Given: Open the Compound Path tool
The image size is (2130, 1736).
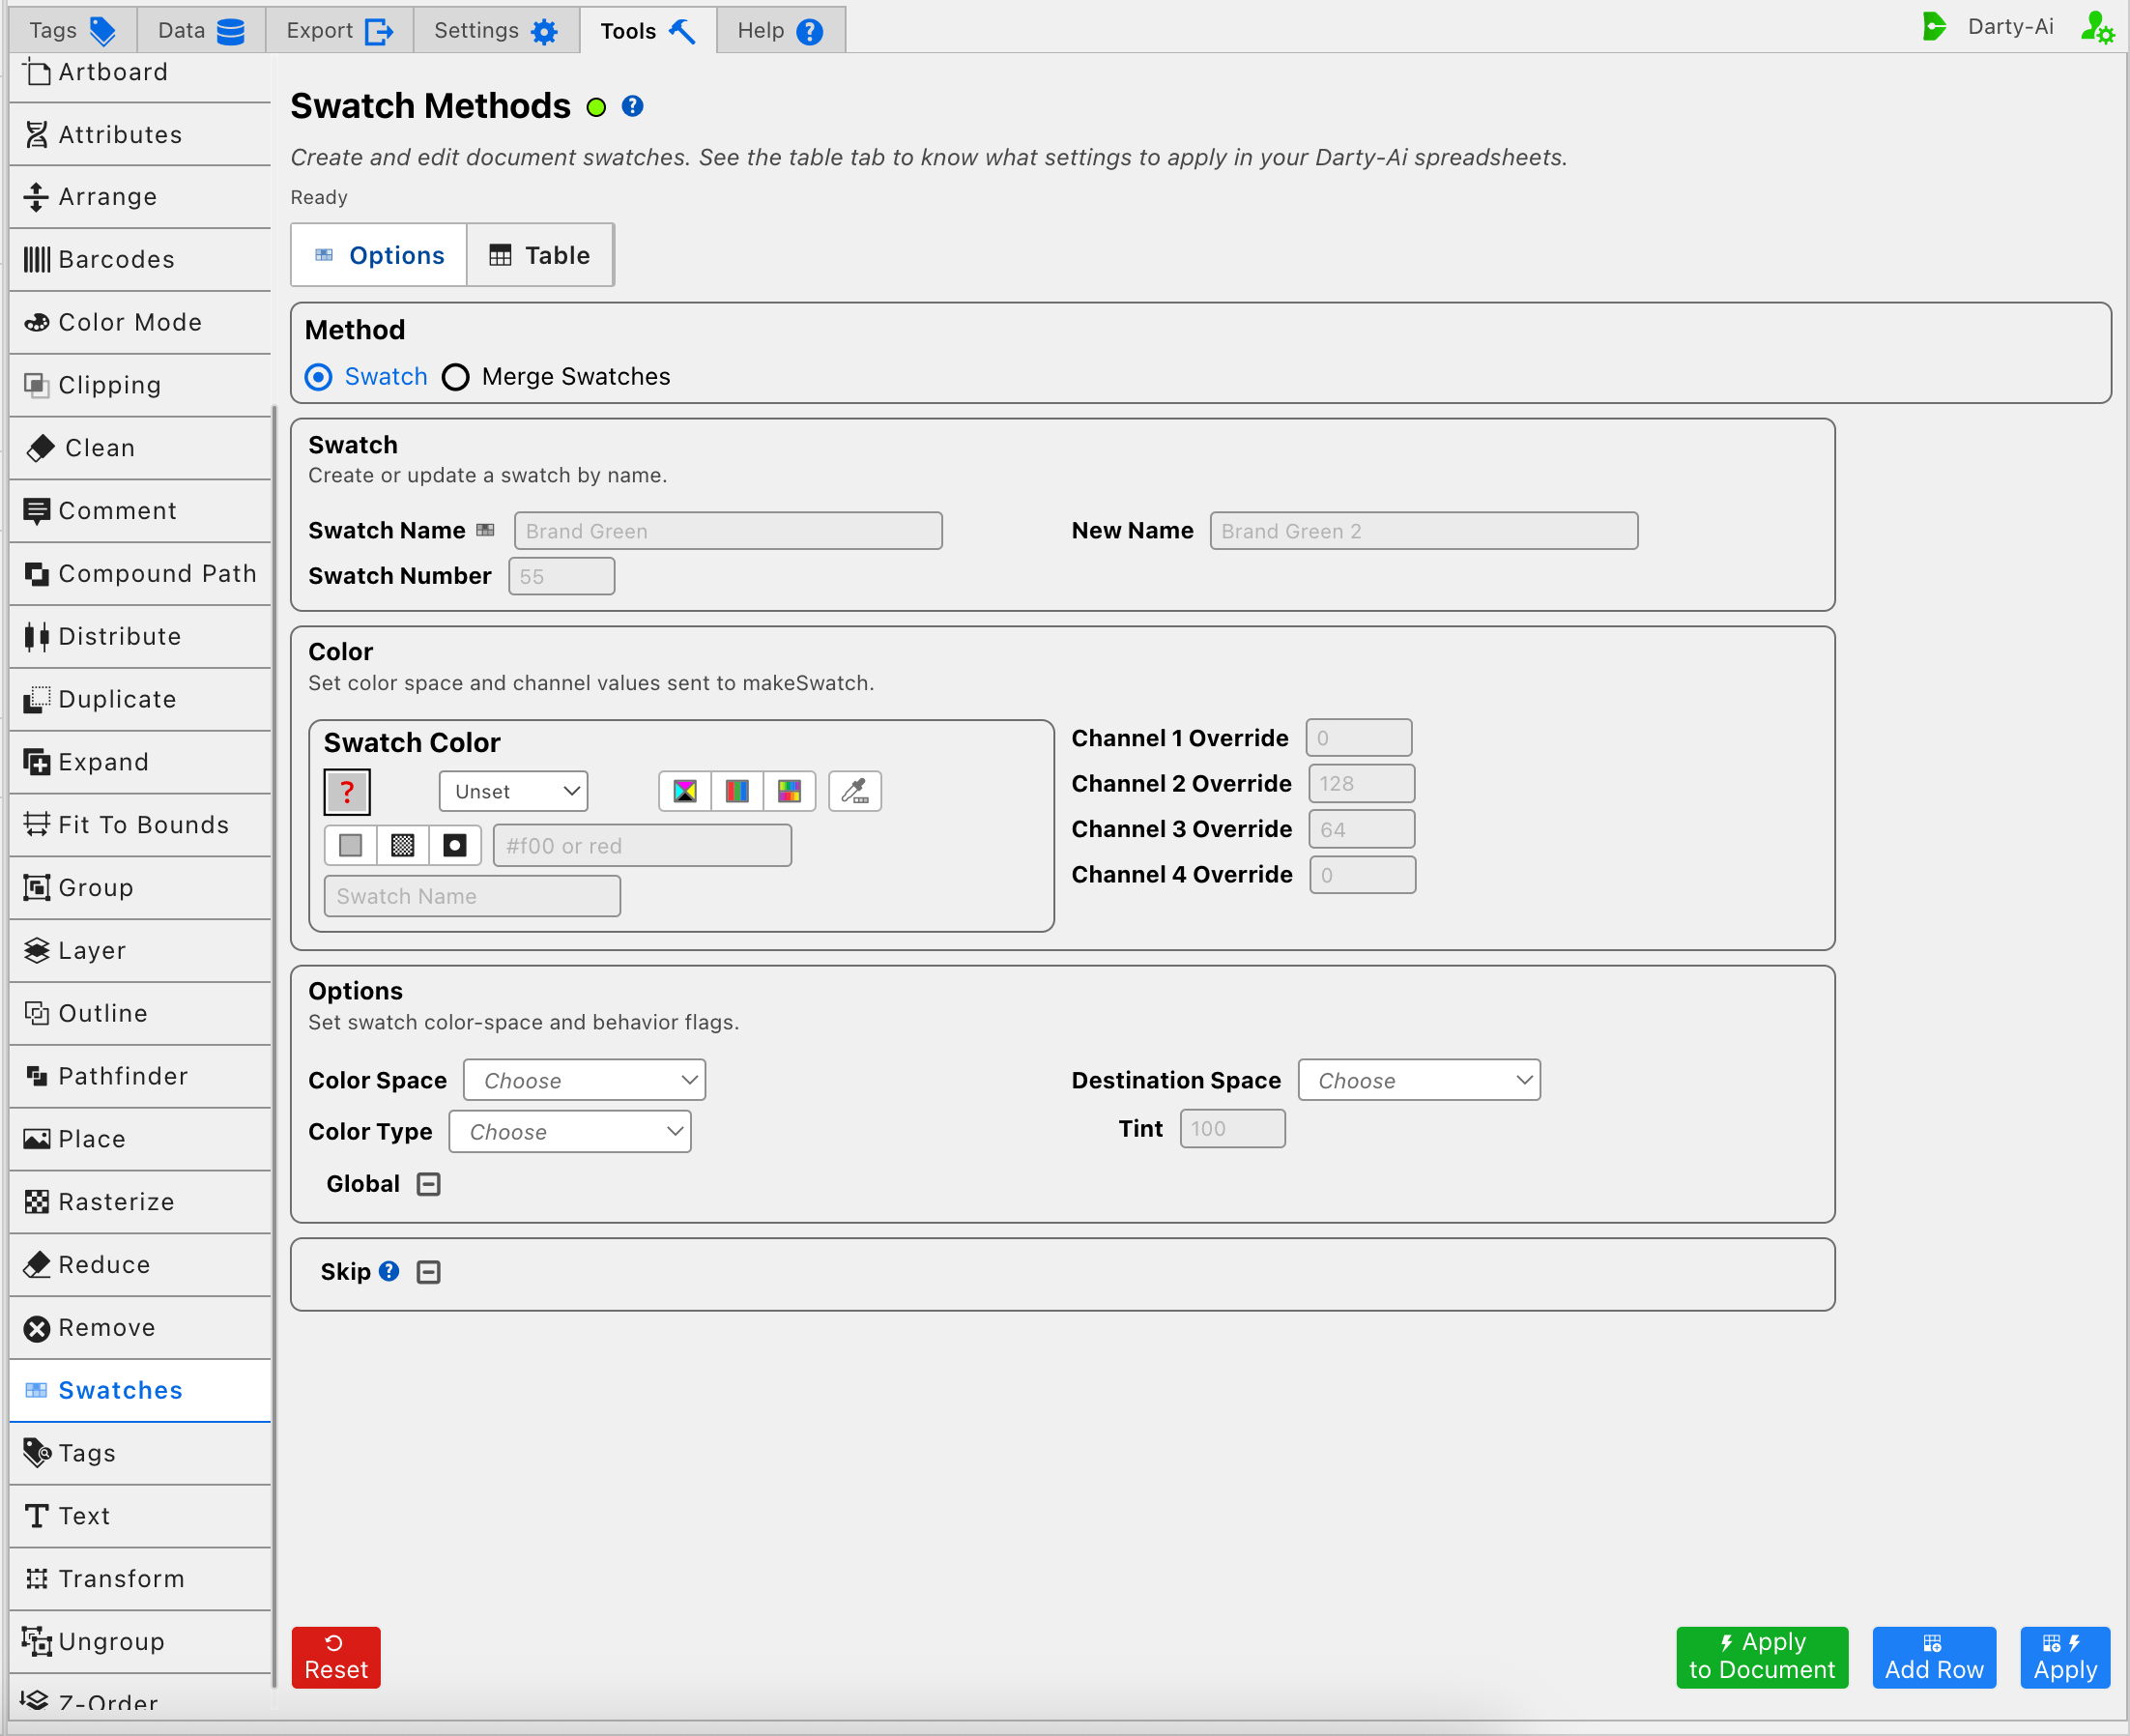Looking at the screenshot, I should click(x=139, y=574).
